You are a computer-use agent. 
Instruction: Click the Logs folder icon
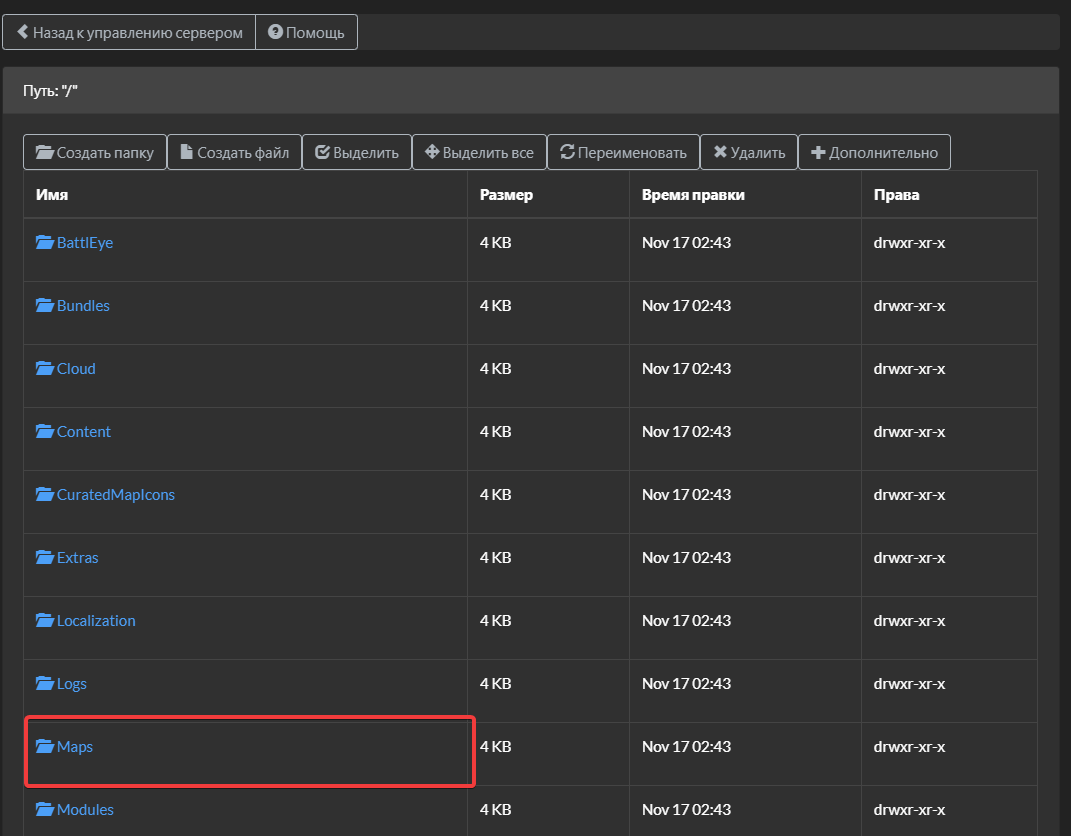coord(44,683)
